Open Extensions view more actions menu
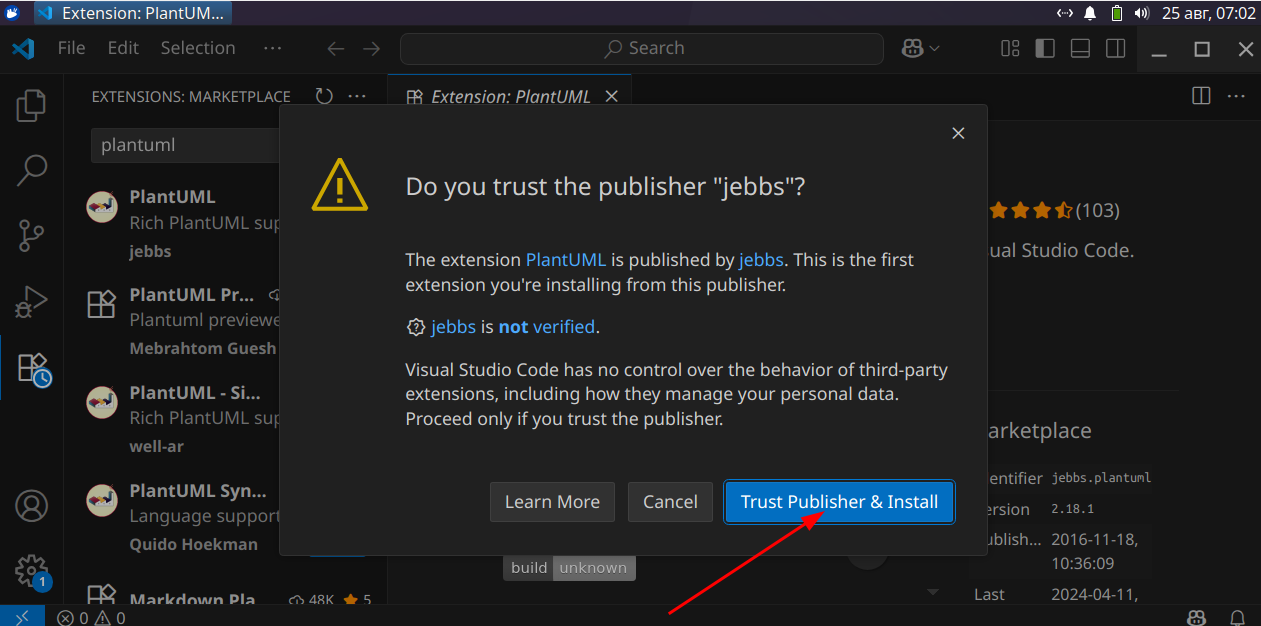This screenshot has width=1261, height=626. [357, 96]
